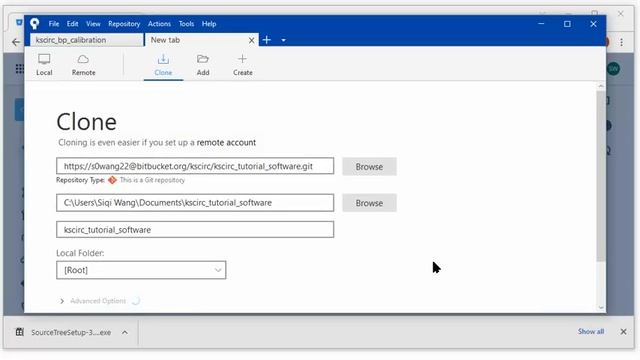Click the remote account link
The height and width of the screenshot is (360, 640).
[226, 142]
